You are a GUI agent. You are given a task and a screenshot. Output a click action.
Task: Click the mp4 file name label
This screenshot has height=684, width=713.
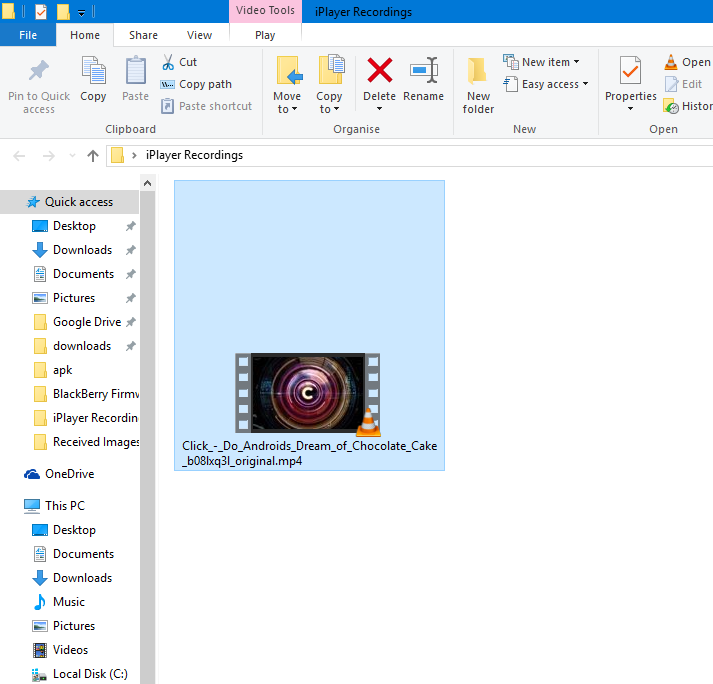click(x=309, y=453)
